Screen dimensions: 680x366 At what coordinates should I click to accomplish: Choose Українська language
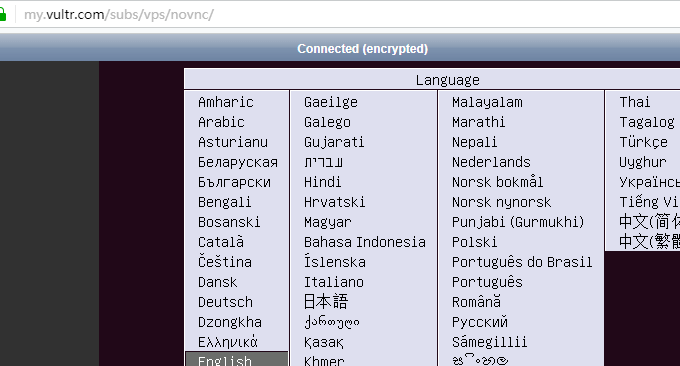(649, 182)
